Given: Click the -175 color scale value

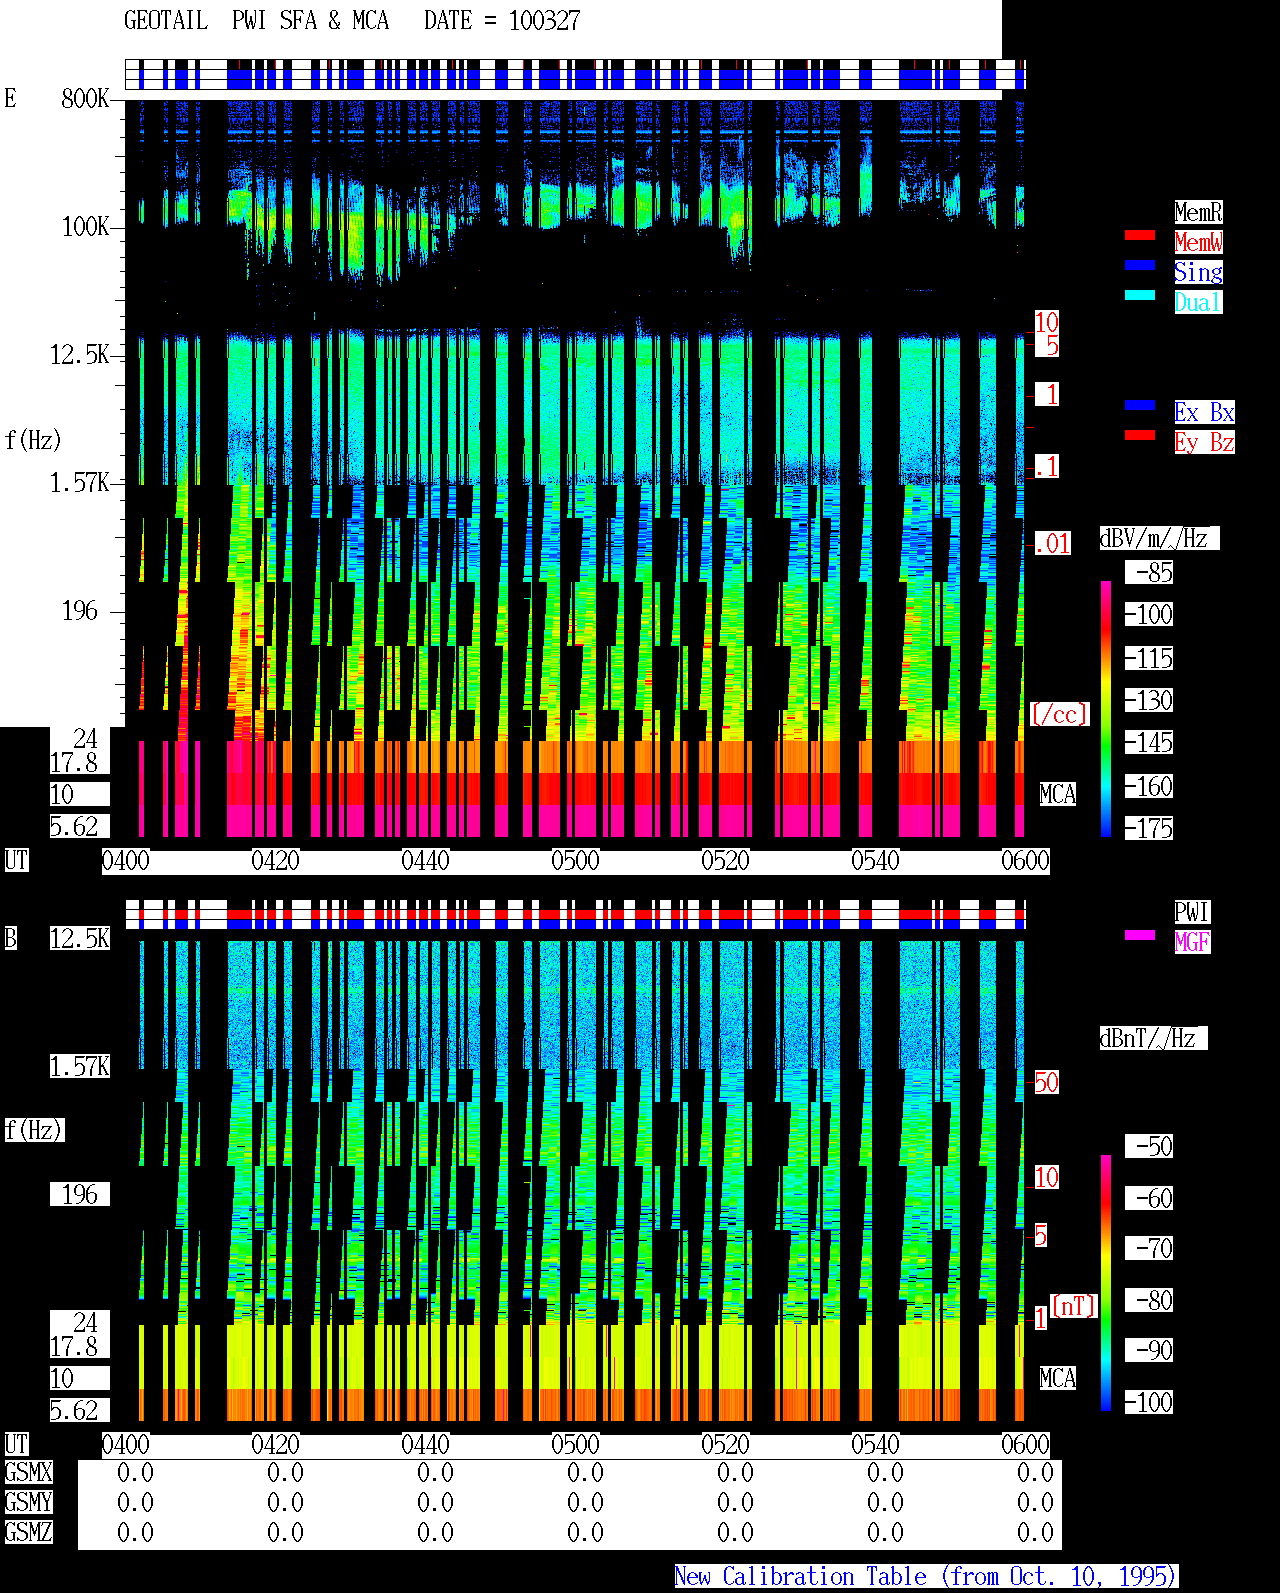Looking at the screenshot, I should click(x=1149, y=828).
